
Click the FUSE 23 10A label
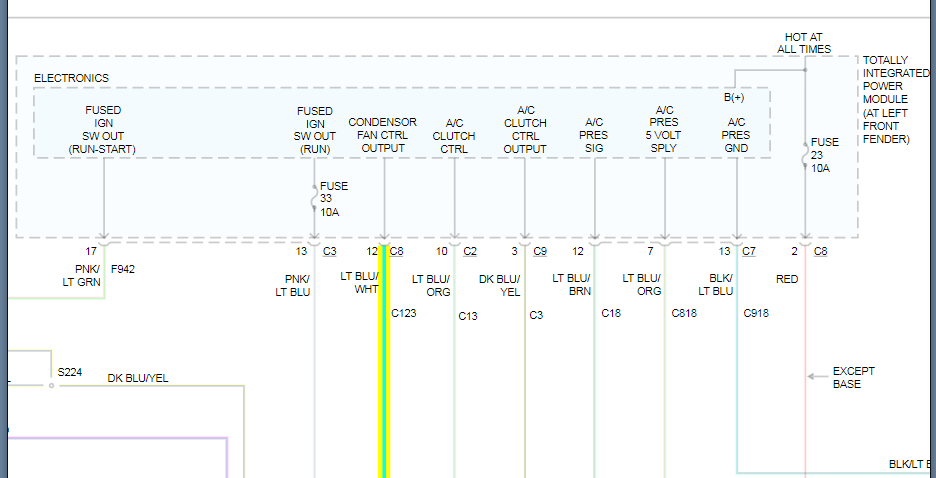[x=824, y=155]
